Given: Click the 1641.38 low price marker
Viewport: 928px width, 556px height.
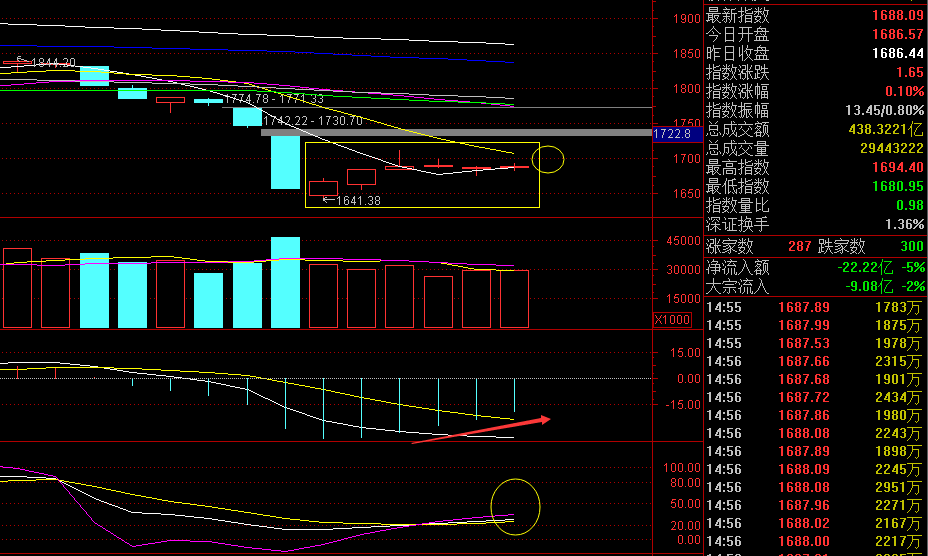Looking at the screenshot, I should point(355,200).
